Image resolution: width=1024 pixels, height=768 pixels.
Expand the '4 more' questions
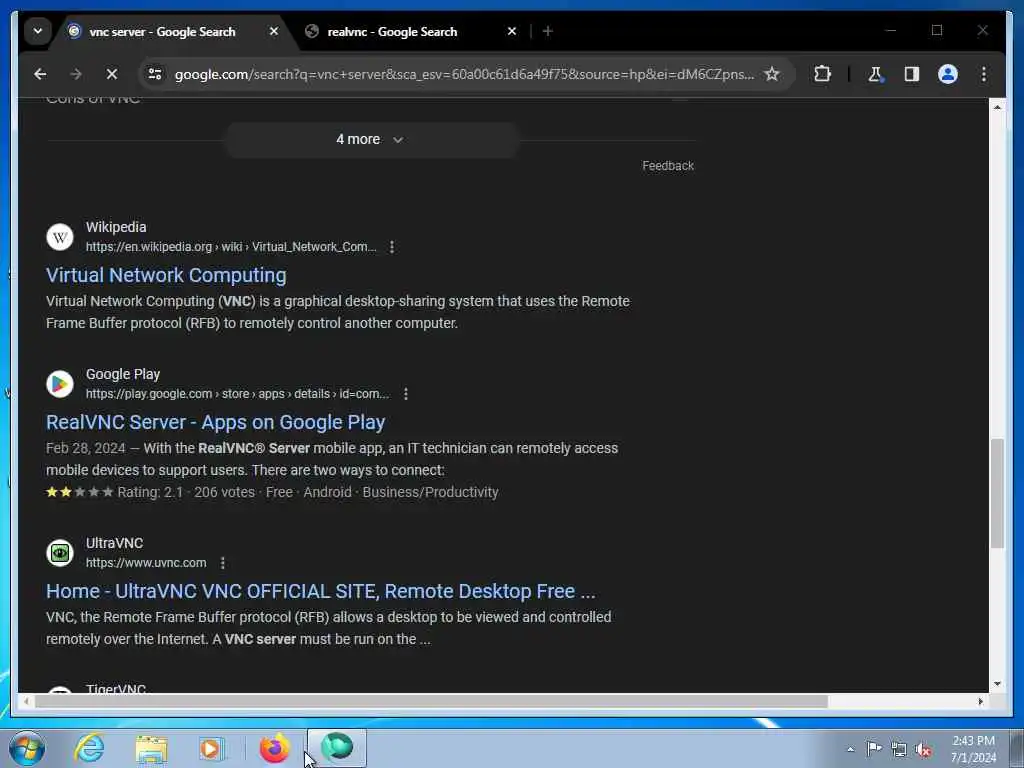370,139
